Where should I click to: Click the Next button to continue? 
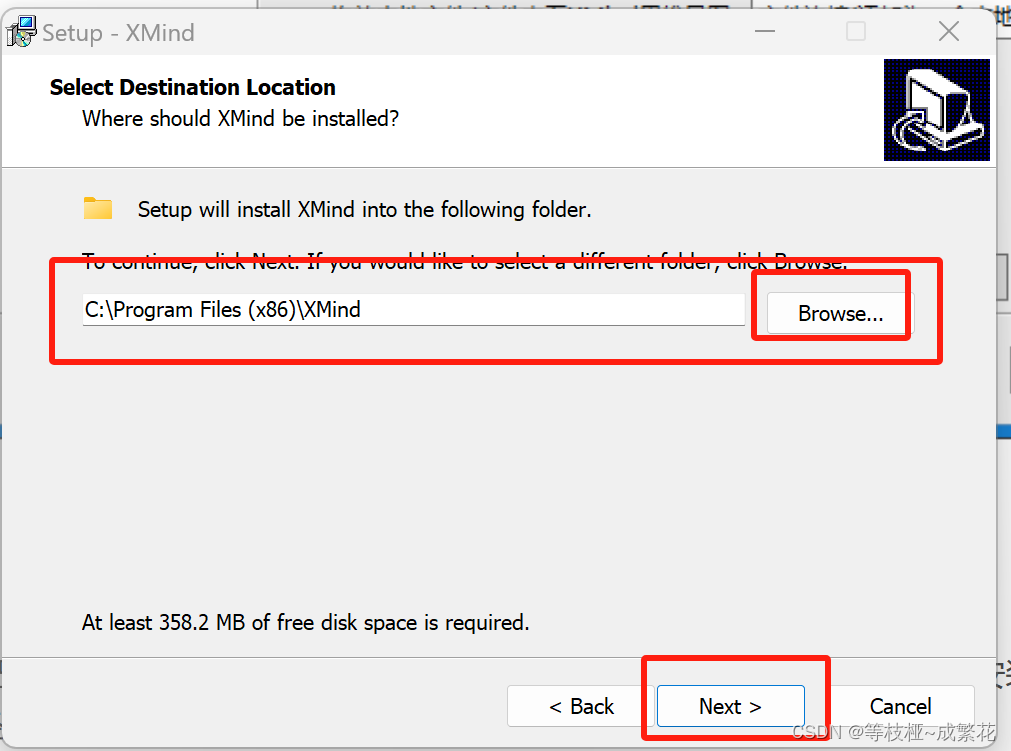731,706
